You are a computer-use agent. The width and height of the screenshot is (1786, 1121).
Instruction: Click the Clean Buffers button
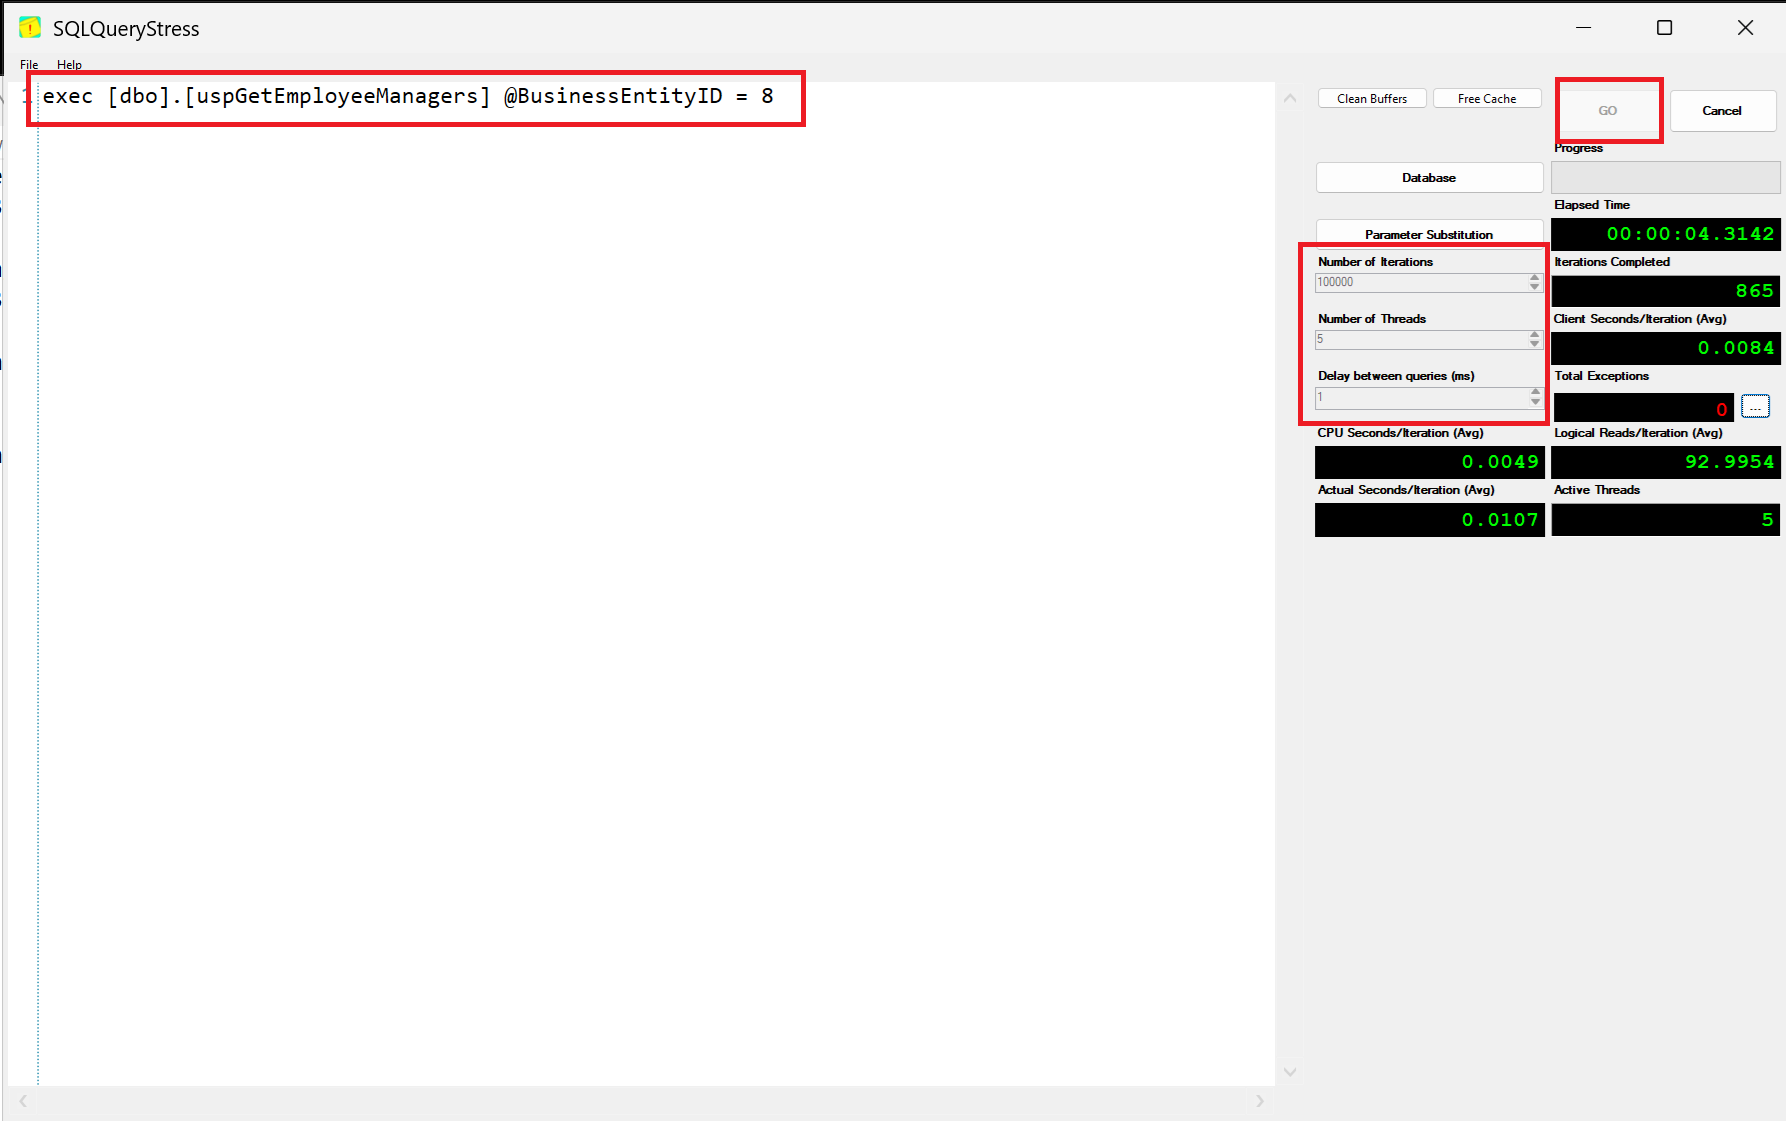(1372, 98)
